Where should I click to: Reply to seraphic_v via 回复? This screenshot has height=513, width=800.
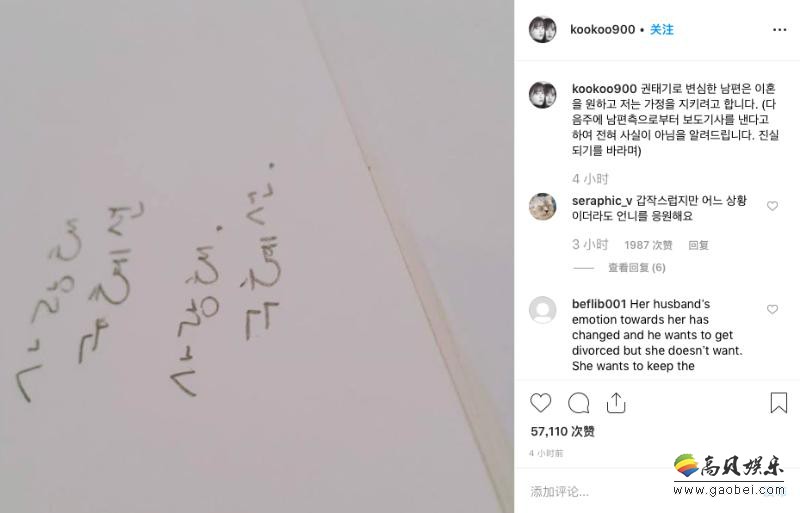(698, 246)
